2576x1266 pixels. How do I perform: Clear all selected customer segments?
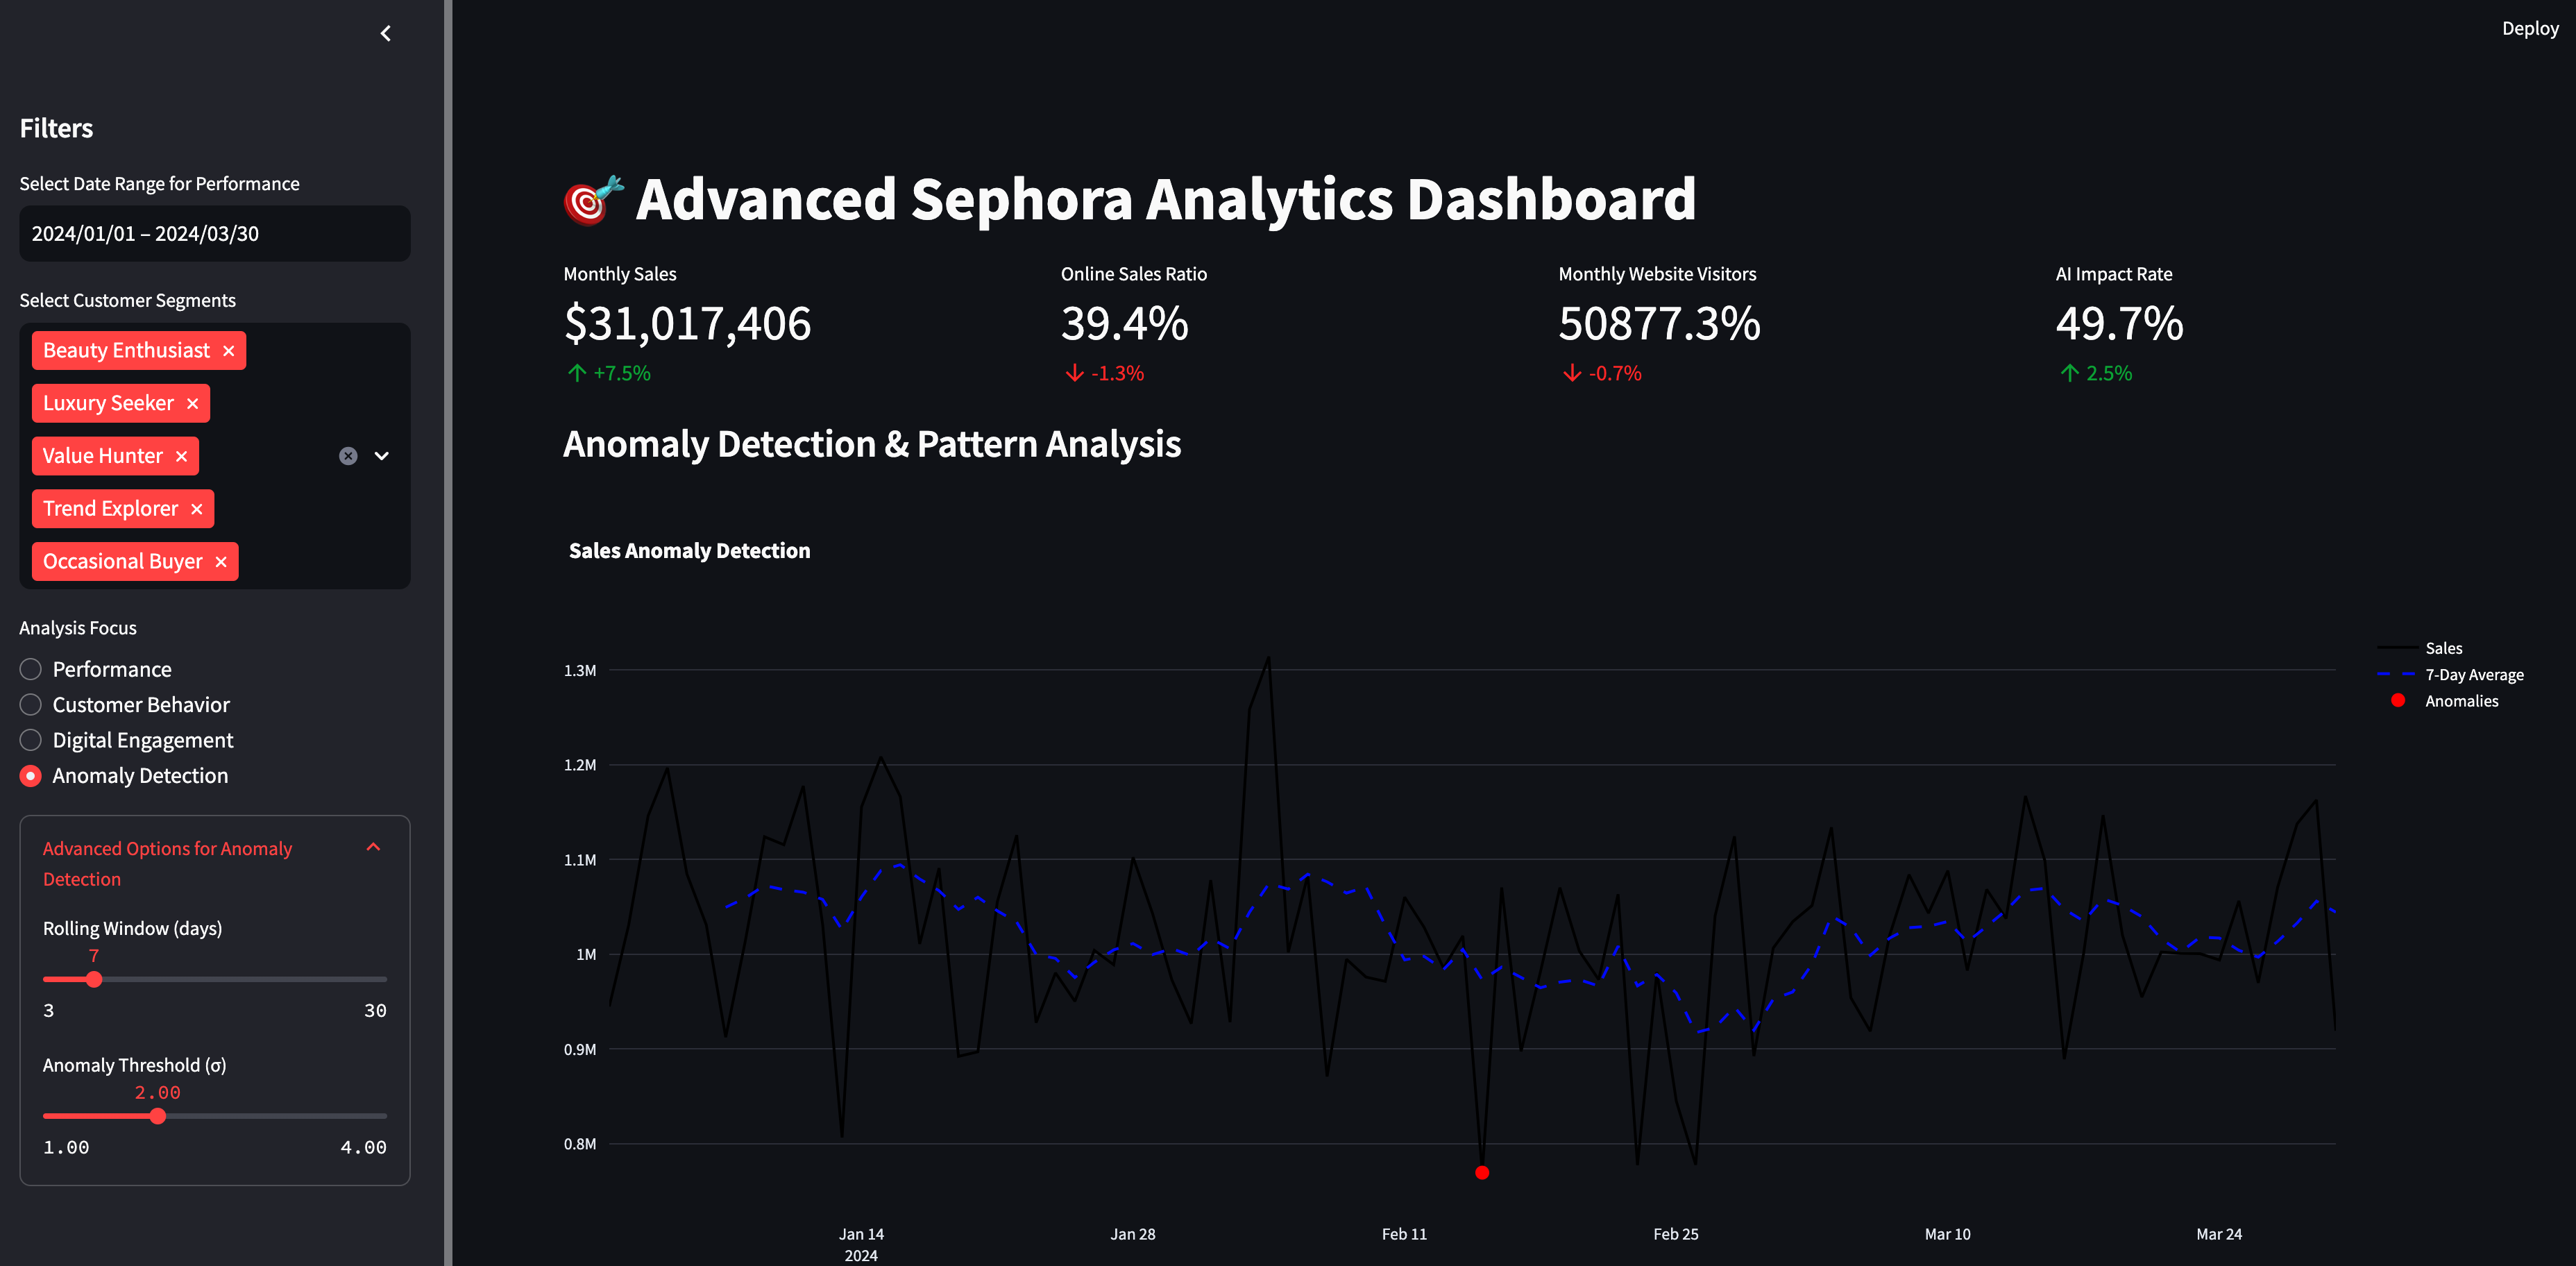point(348,456)
